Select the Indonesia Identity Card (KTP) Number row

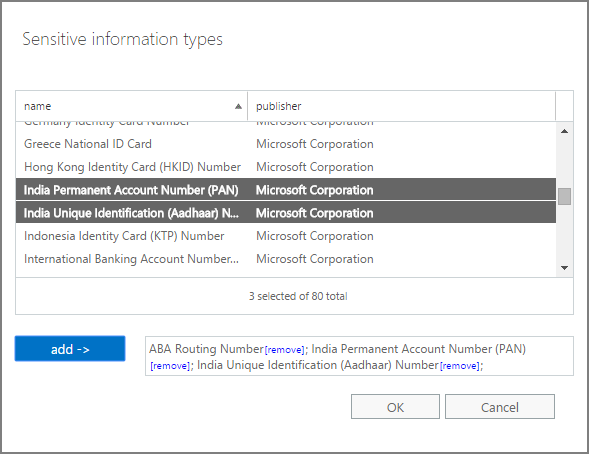[286, 236]
